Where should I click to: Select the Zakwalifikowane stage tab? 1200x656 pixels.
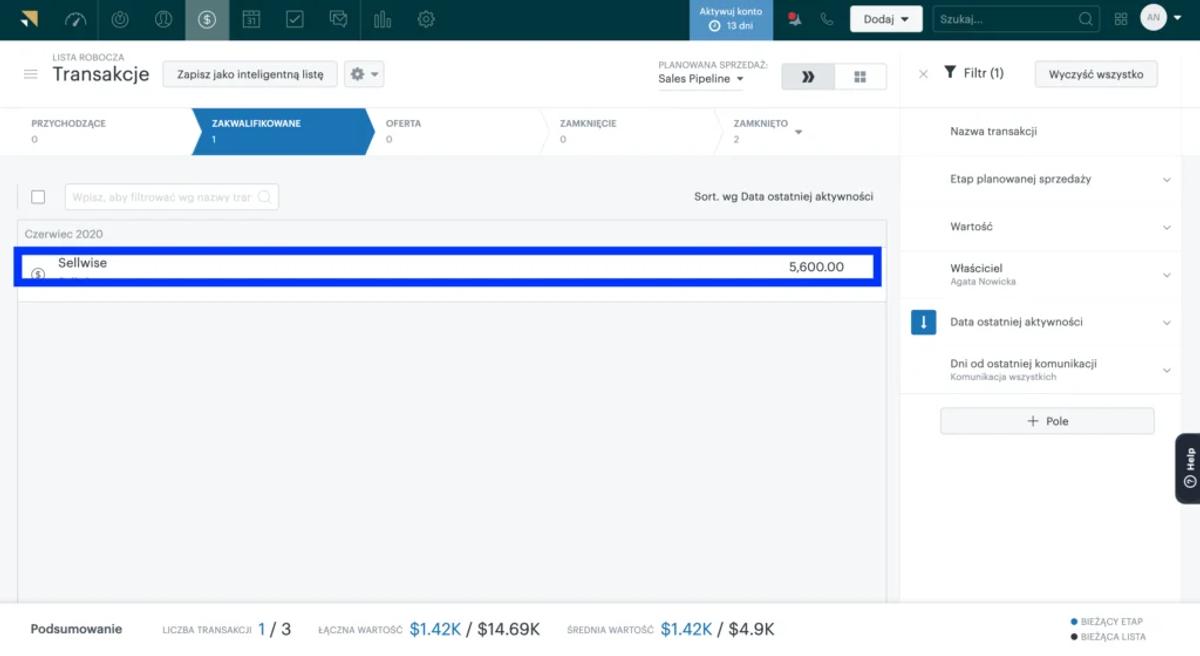pyautogui.click(x=281, y=131)
